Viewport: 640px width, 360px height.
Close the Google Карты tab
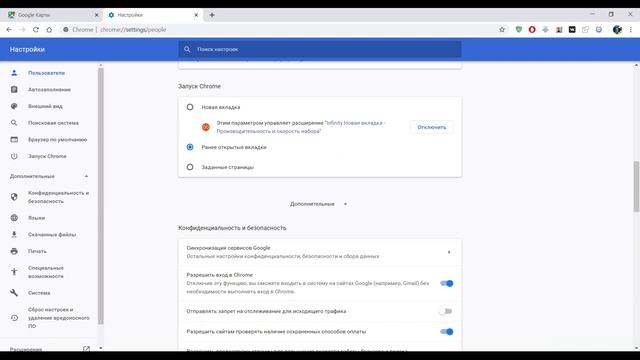tap(97, 15)
